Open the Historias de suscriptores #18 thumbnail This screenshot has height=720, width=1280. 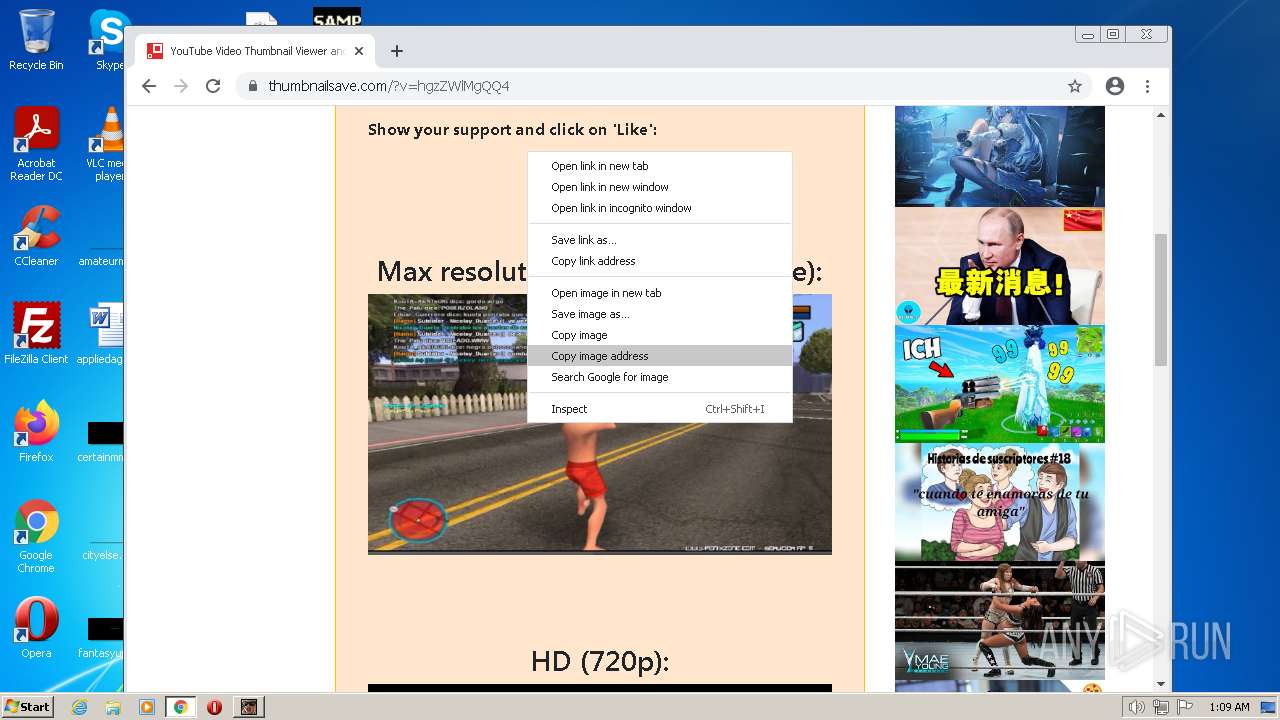click(x=1000, y=503)
